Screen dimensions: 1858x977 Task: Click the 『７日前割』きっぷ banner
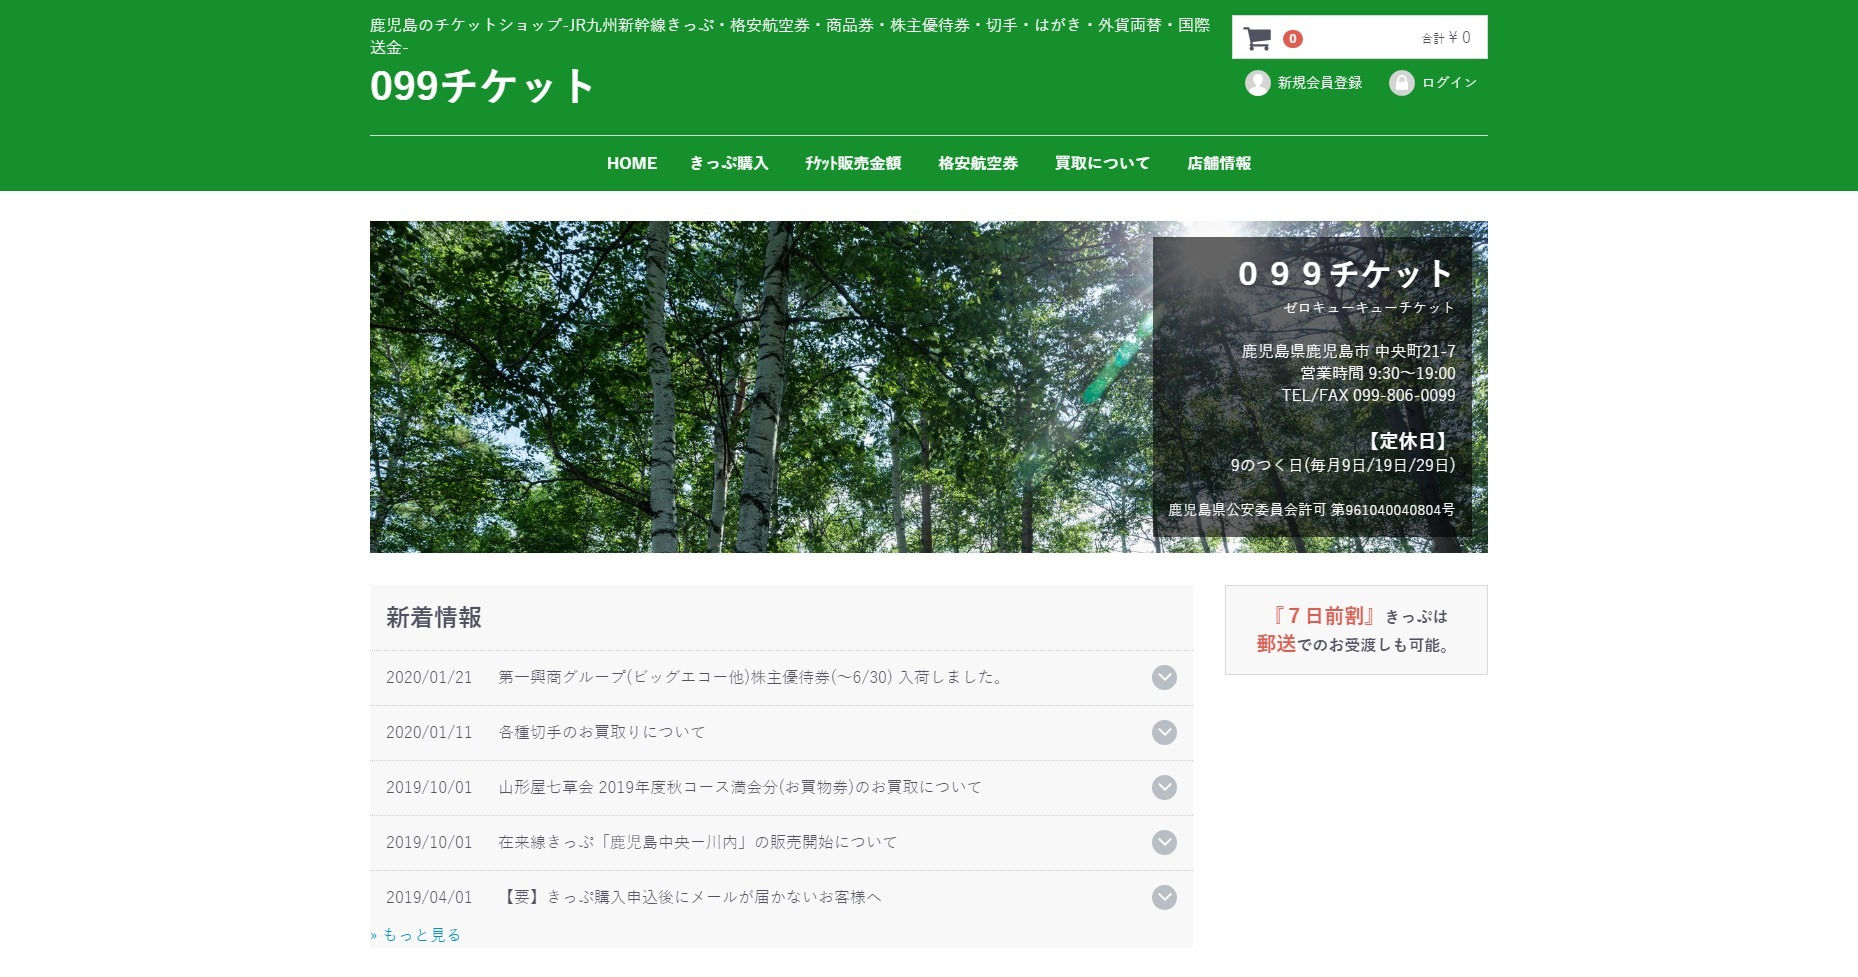(x=1356, y=630)
